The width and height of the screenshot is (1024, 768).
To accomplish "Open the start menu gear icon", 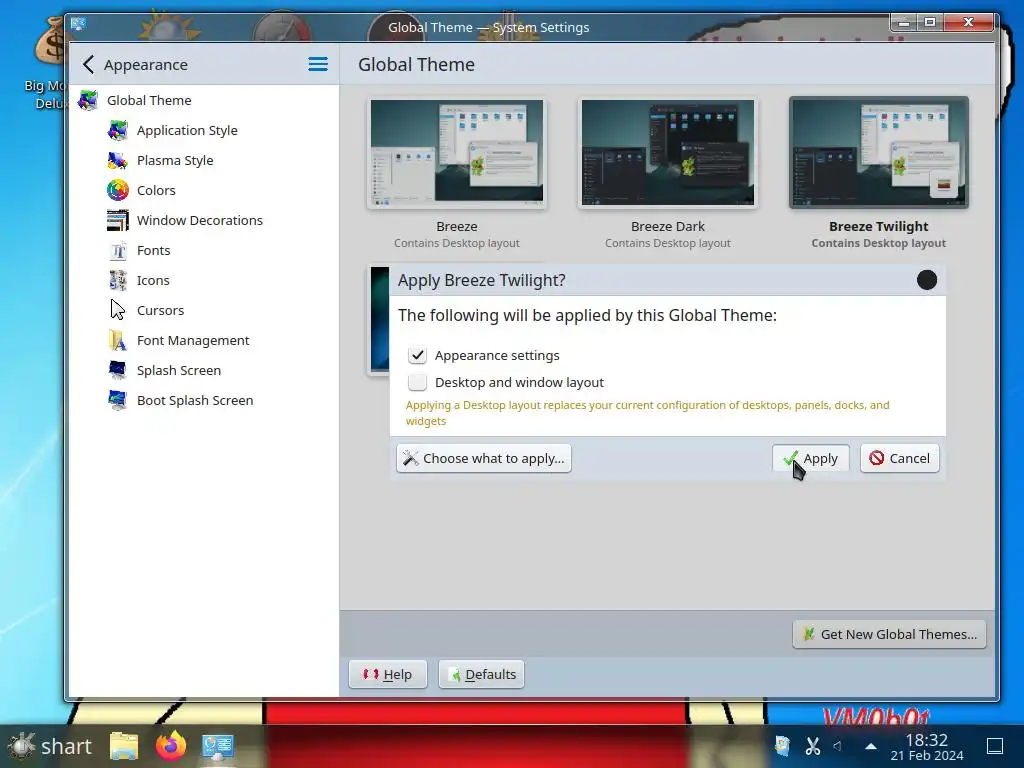I will coord(21,746).
